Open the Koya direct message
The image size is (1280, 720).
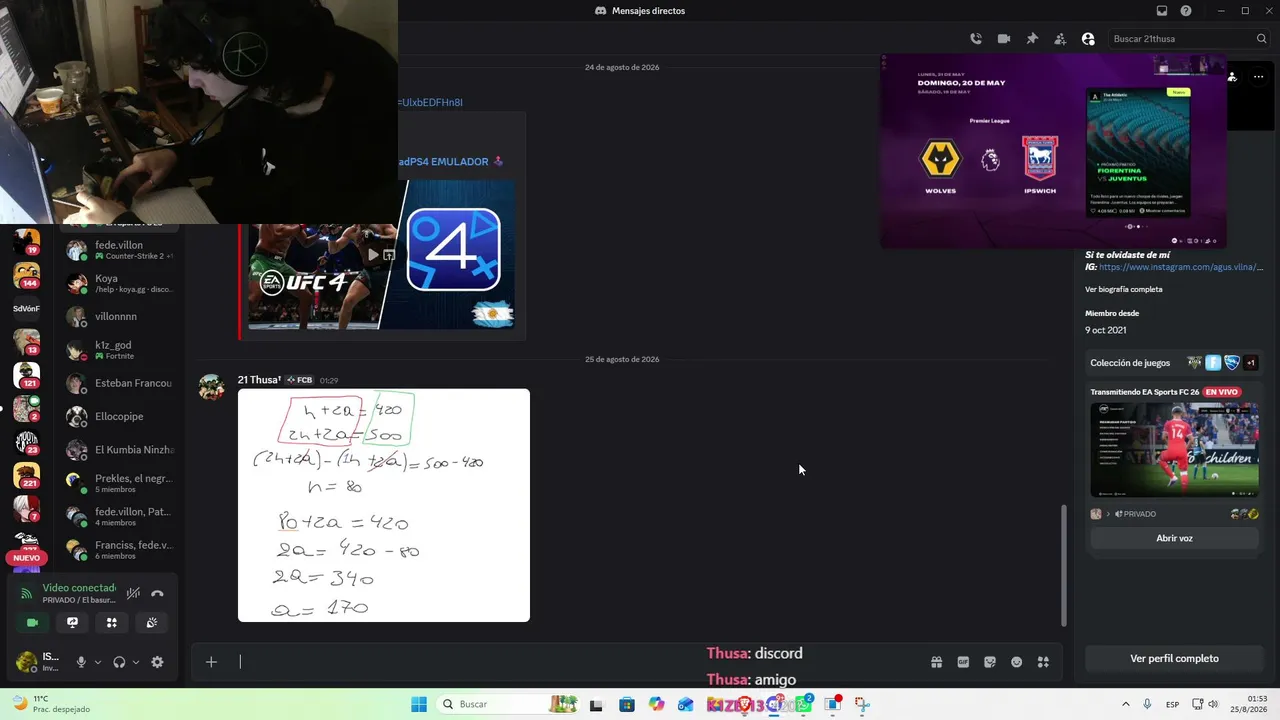click(119, 283)
